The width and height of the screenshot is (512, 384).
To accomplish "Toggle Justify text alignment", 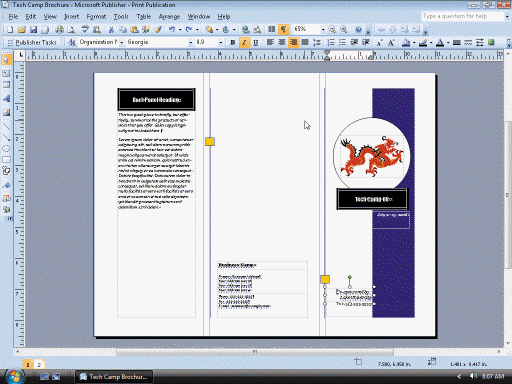I will tap(305, 42).
